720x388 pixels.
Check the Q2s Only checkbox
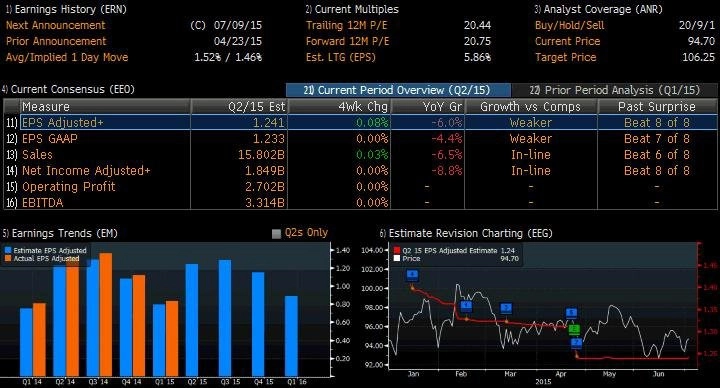click(276, 234)
